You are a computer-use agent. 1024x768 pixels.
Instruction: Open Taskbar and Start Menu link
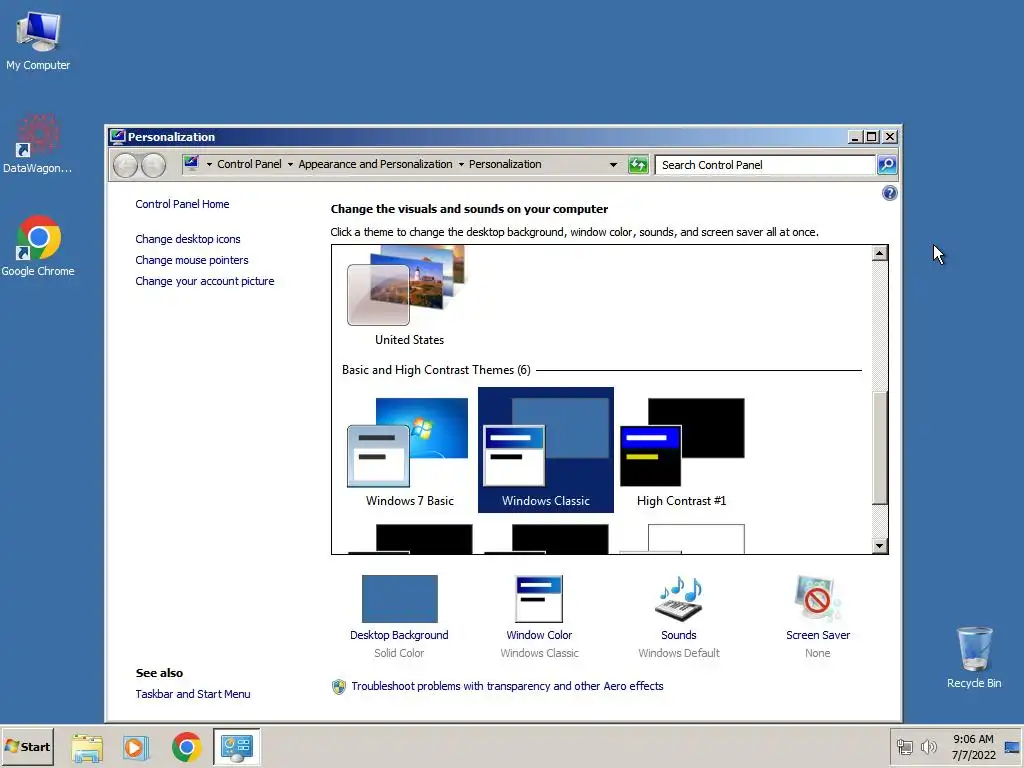coord(193,694)
